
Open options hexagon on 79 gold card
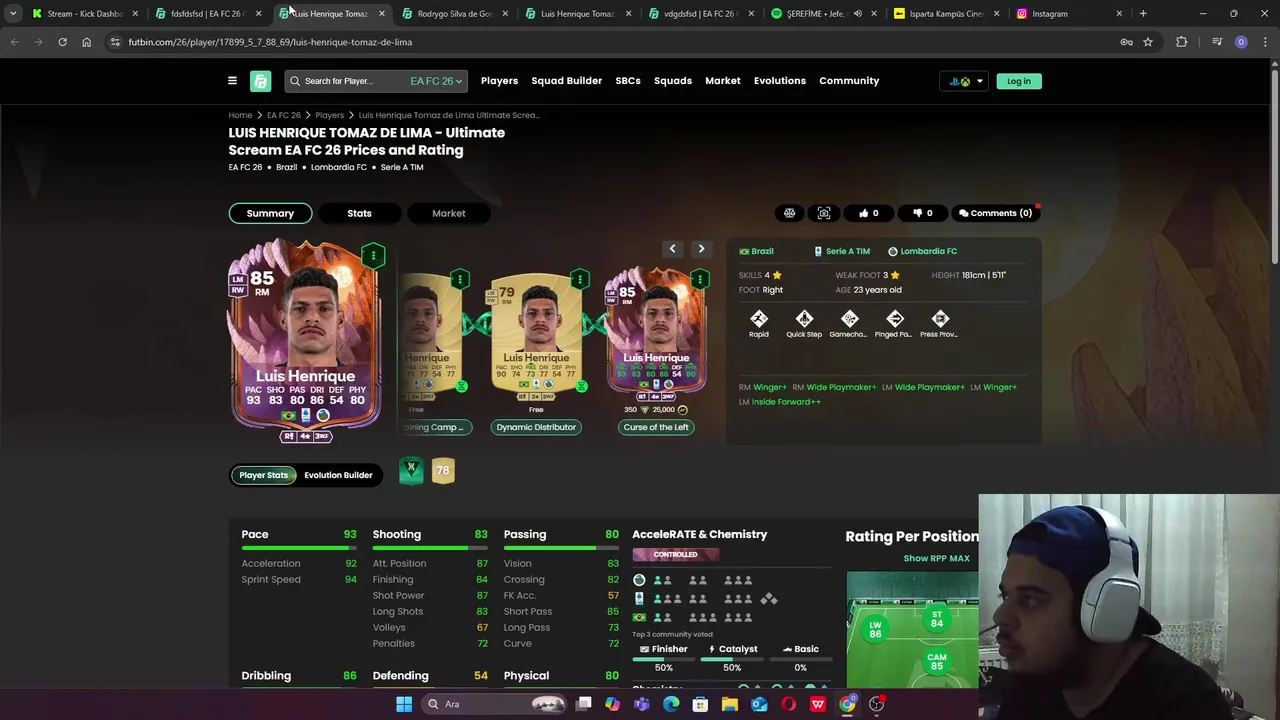[x=580, y=279]
